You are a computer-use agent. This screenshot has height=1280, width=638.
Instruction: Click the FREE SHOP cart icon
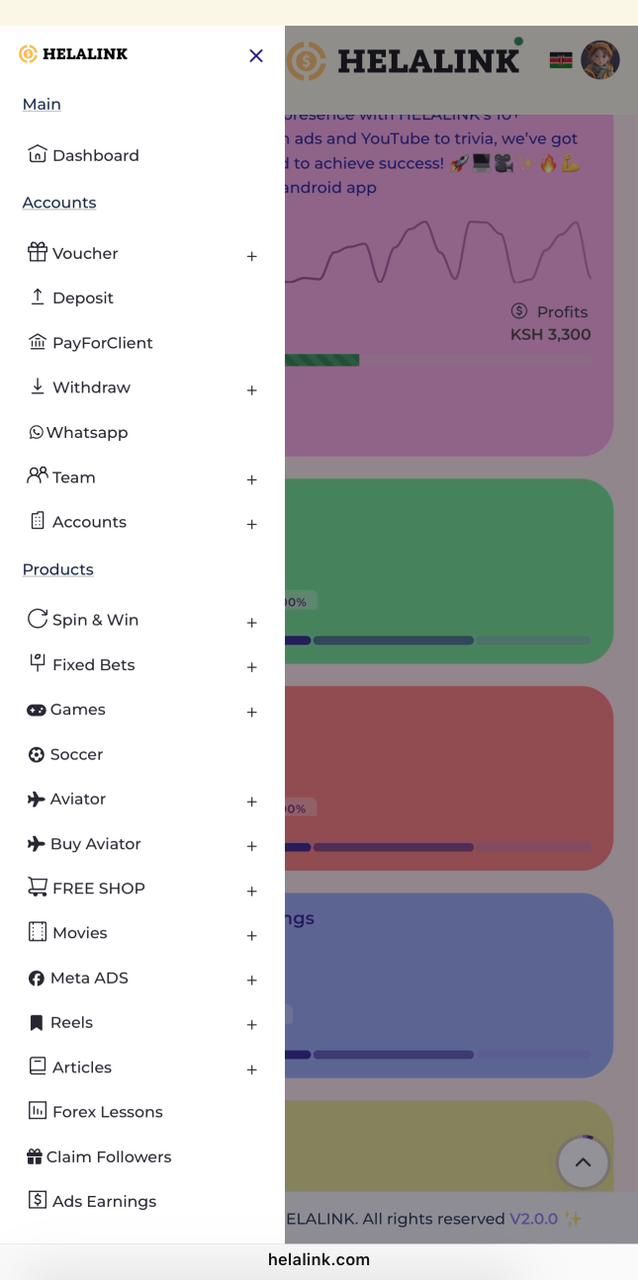click(37, 887)
